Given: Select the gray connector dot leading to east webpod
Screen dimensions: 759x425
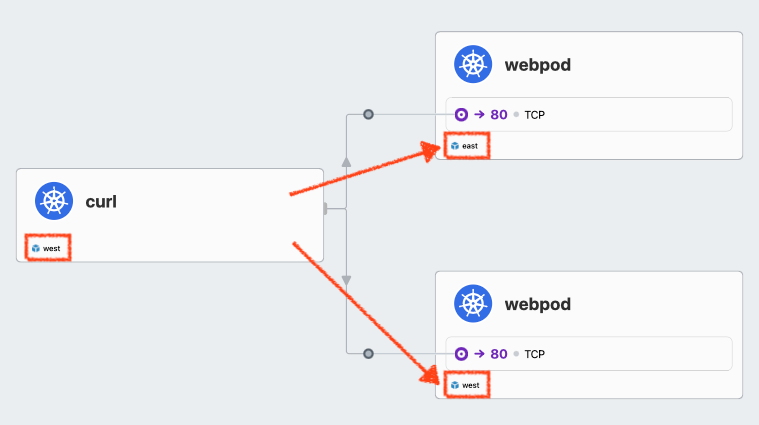Looking at the screenshot, I should pos(368,114).
